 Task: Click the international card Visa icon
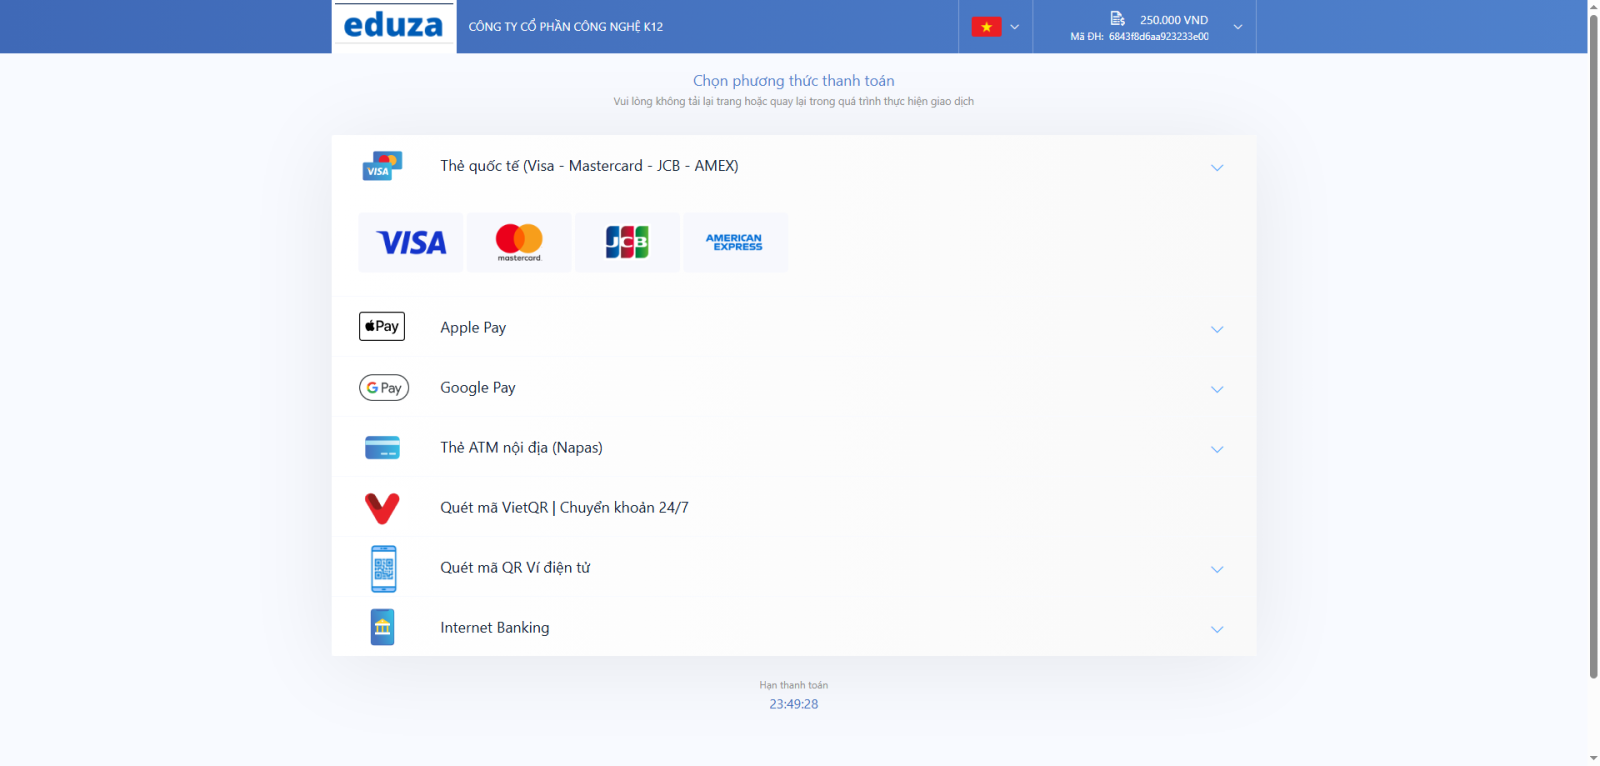(382, 166)
